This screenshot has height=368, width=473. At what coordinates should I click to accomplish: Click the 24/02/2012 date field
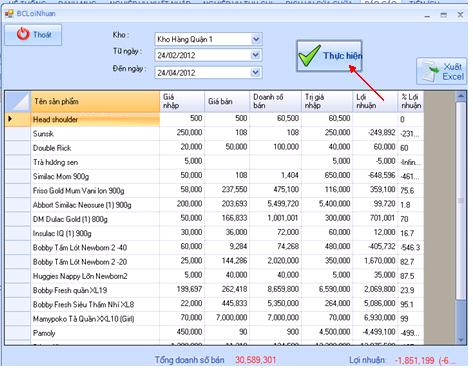tap(203, 55)
